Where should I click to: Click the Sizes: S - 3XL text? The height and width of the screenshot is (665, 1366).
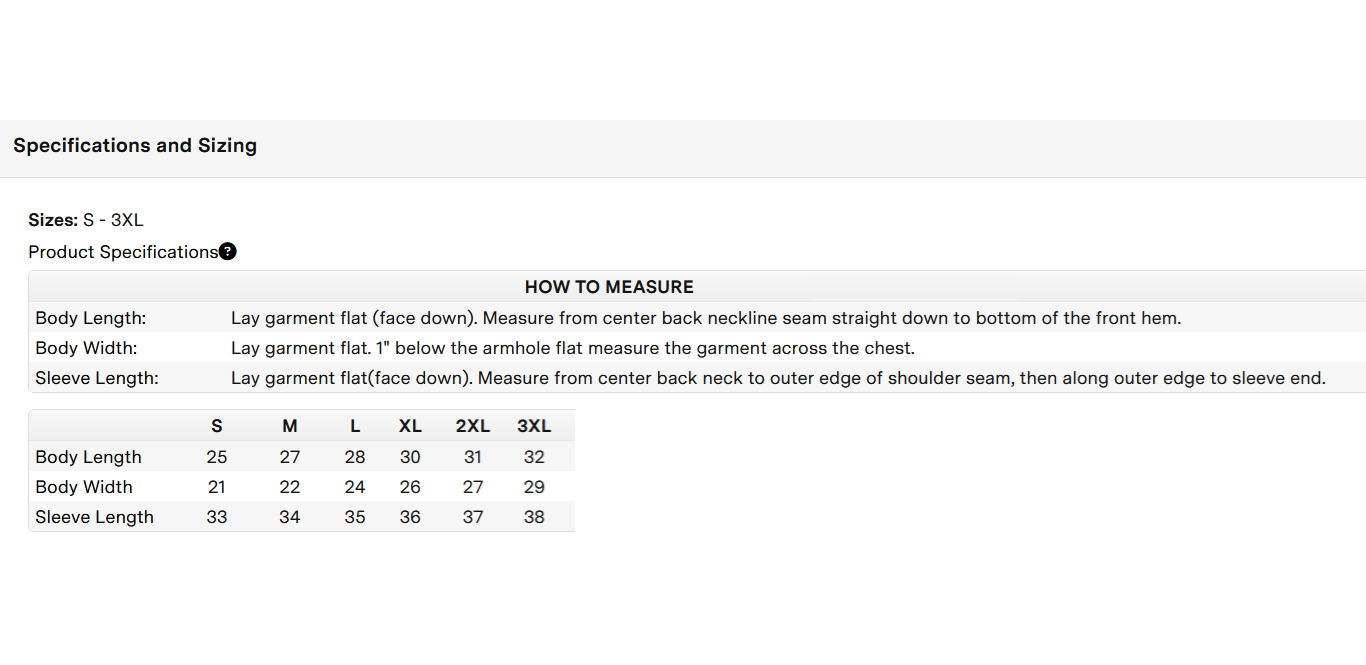click(86, 220)
